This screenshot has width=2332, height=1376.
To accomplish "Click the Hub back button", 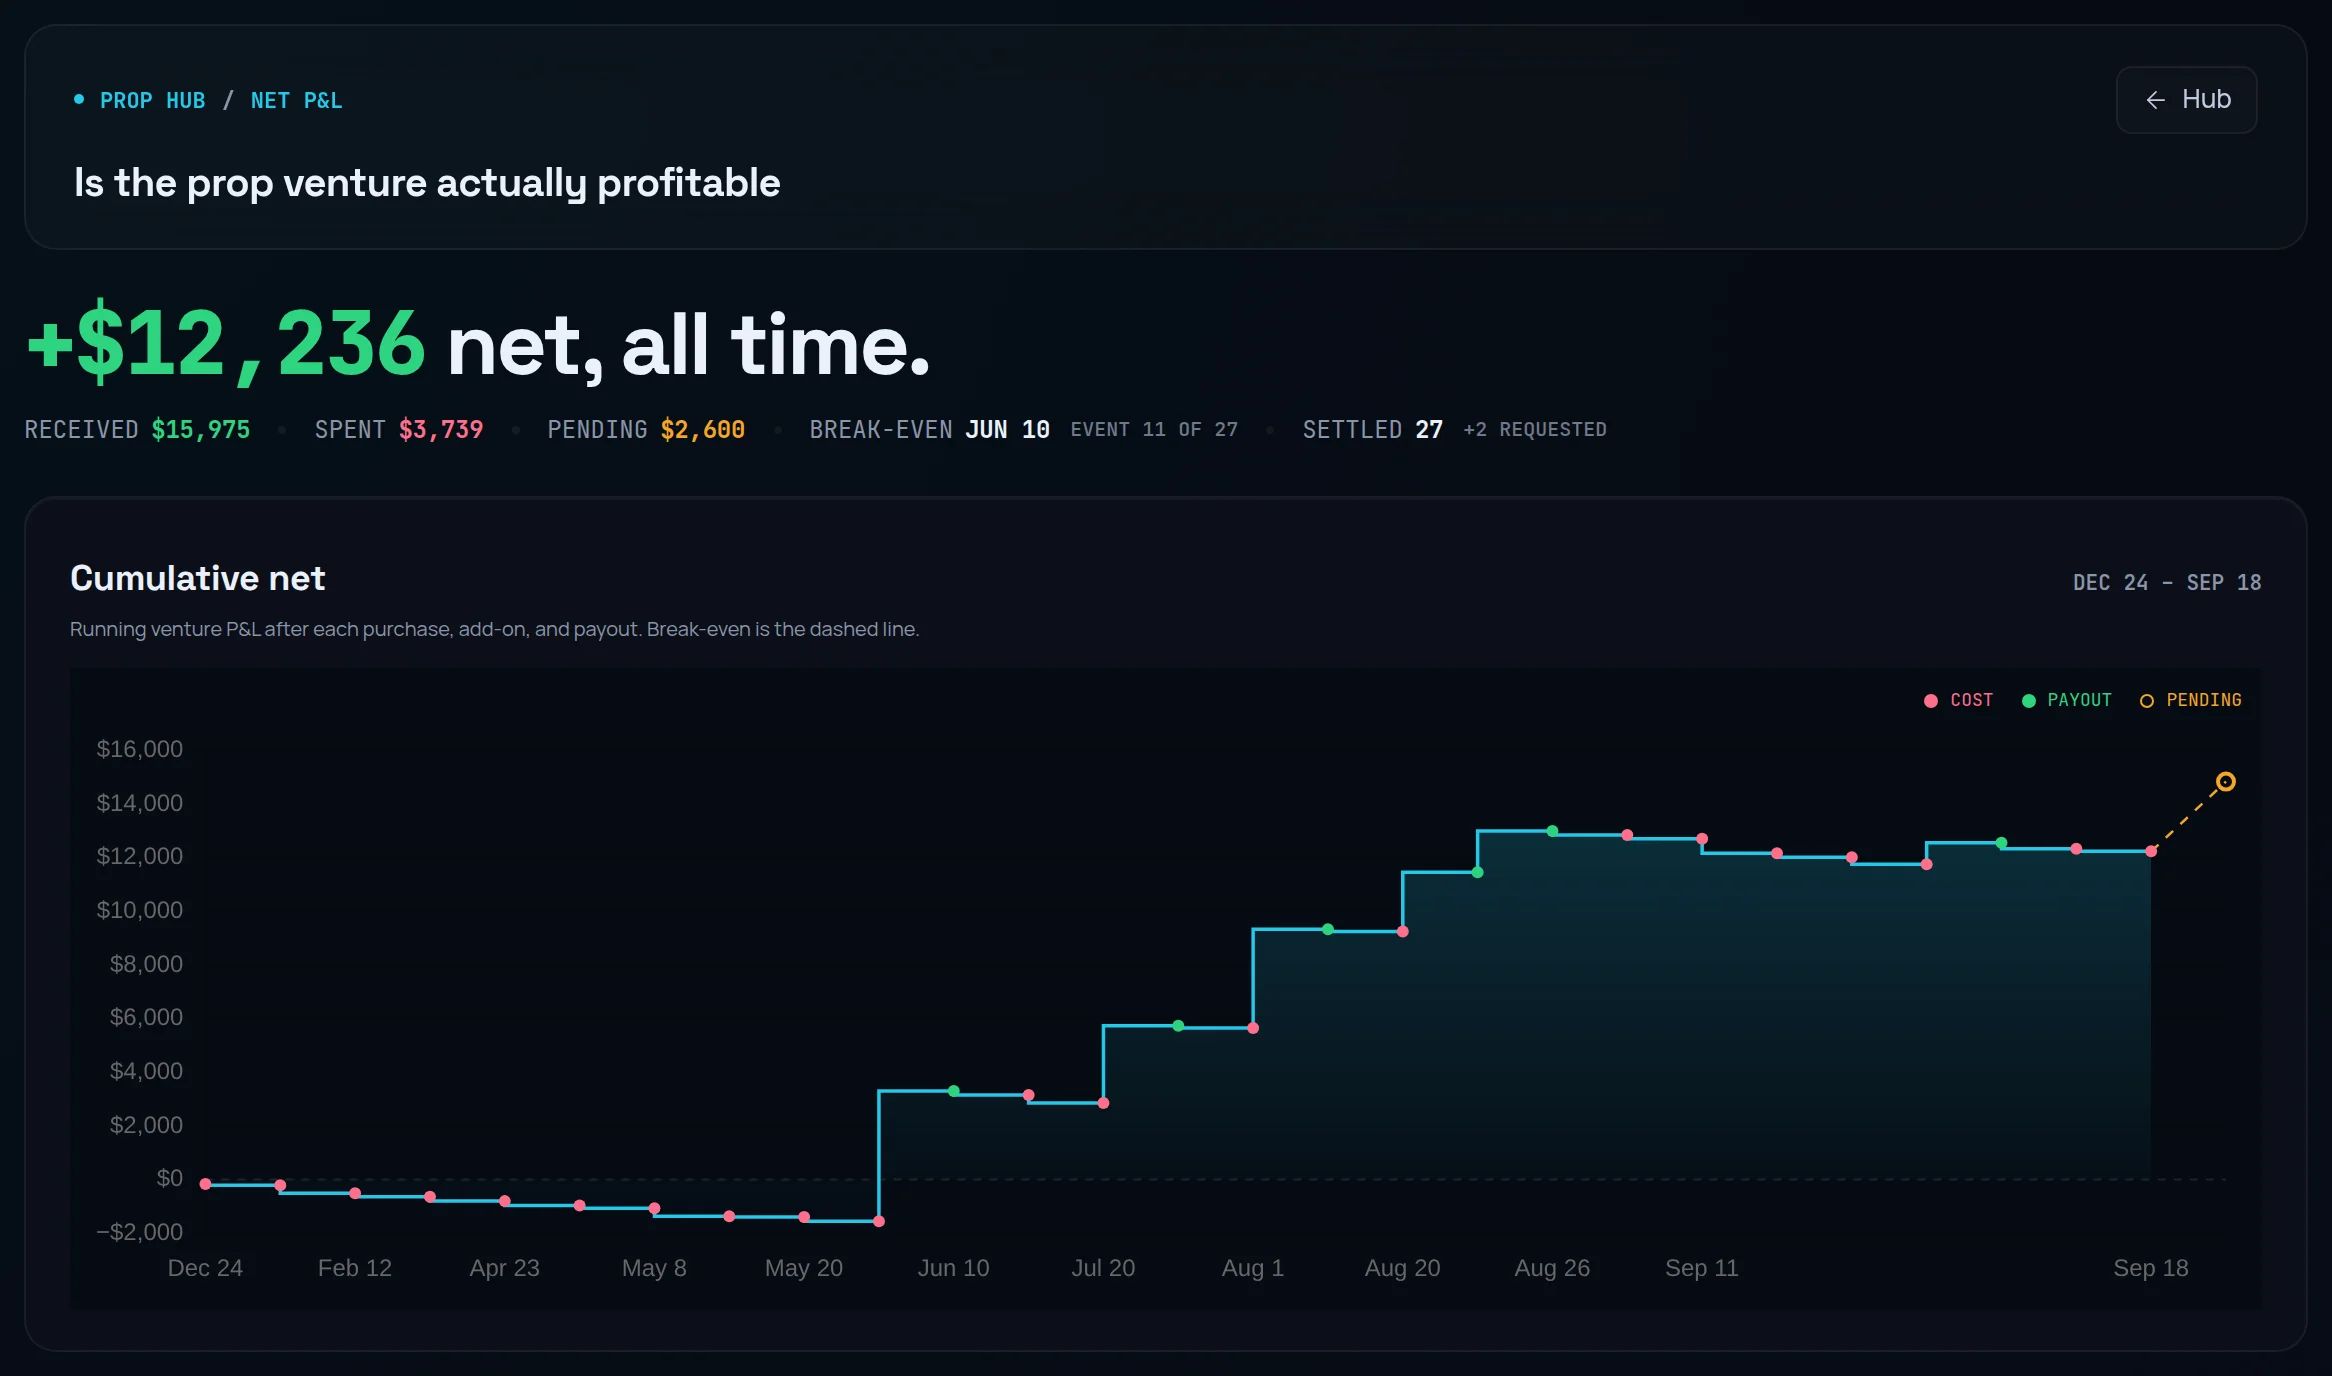I will [x=2186, y=100].
